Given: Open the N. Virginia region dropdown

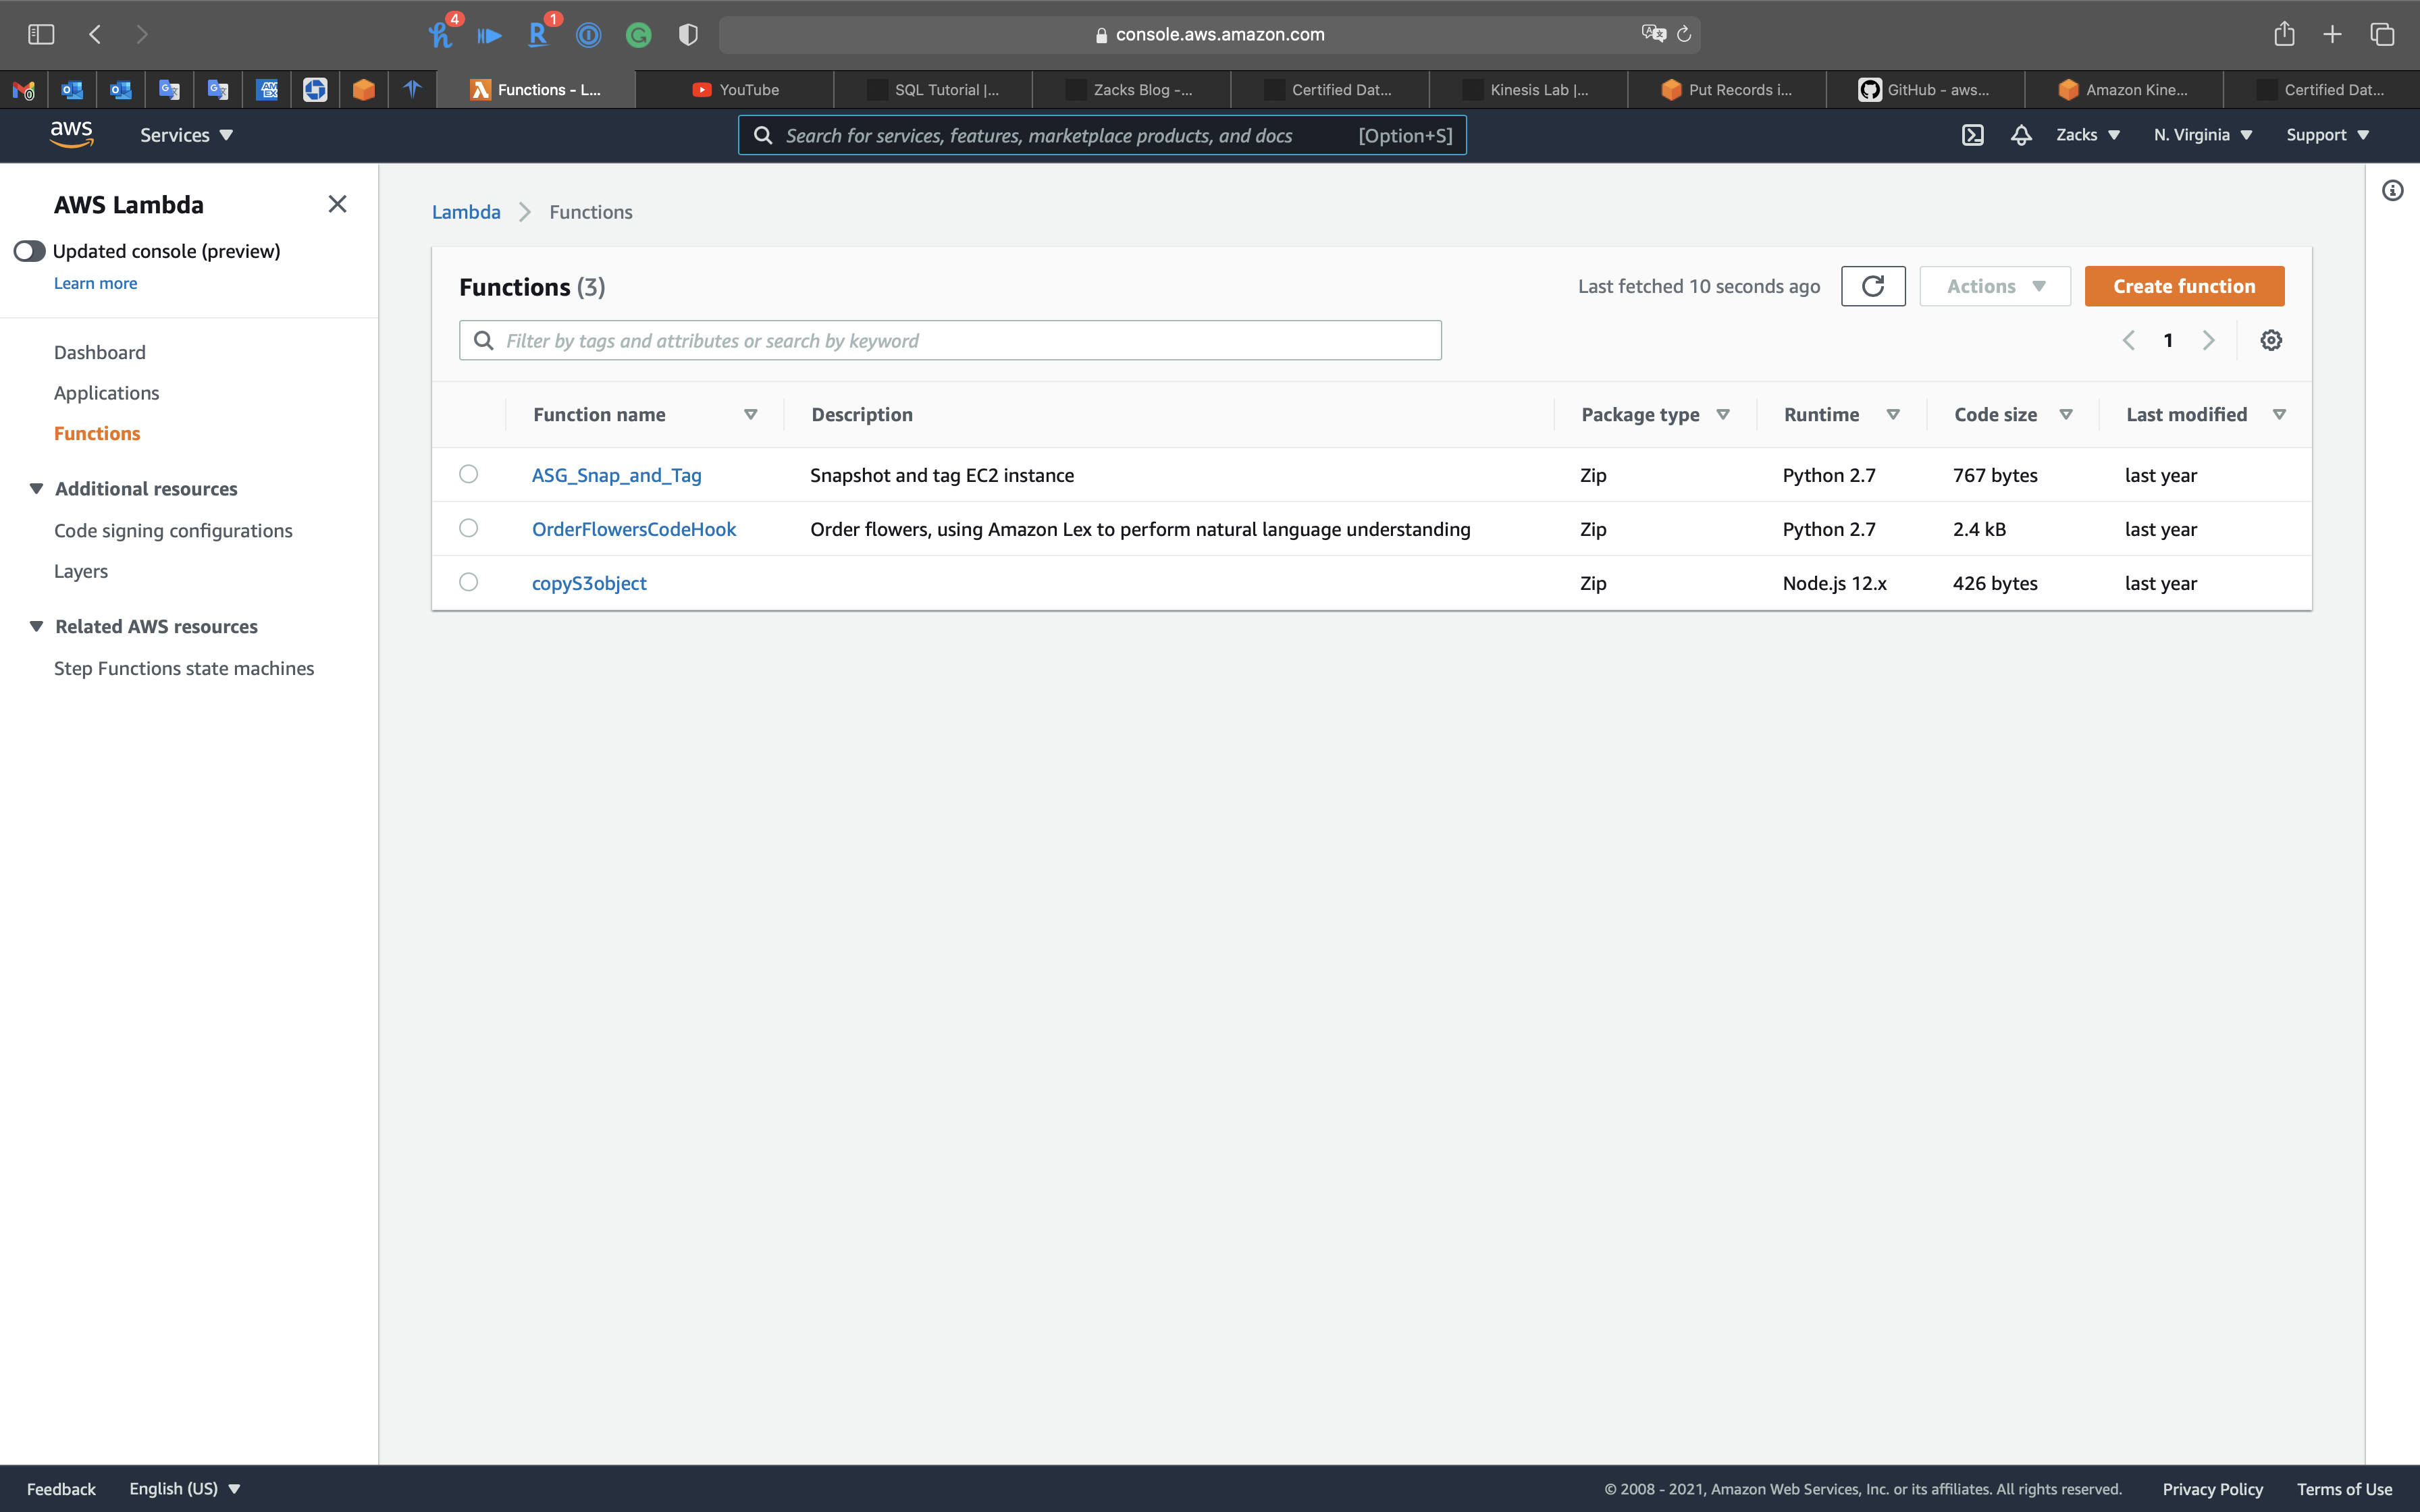Looking at the screenshot, I should click(x=2202, y=135).
